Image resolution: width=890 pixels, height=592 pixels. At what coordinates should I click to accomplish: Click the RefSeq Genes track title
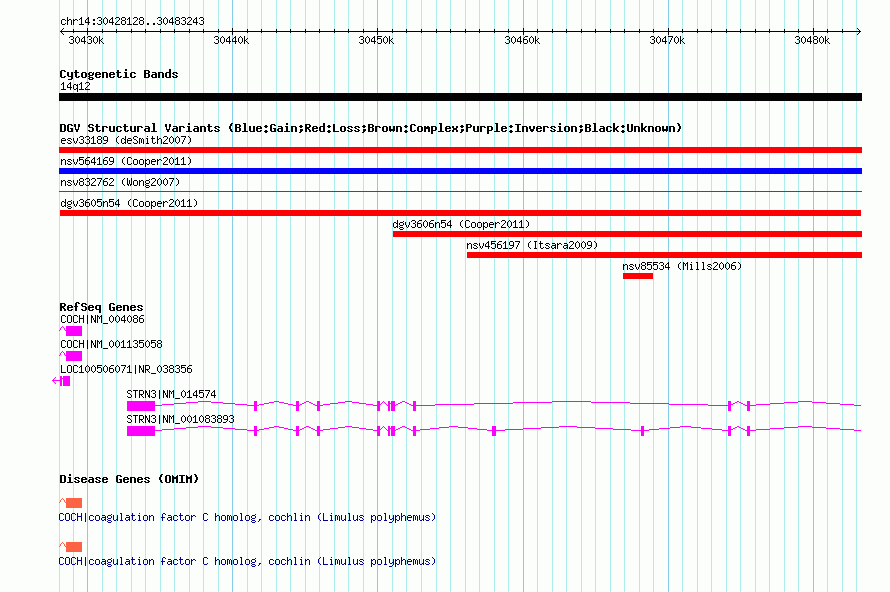point(101,307)
